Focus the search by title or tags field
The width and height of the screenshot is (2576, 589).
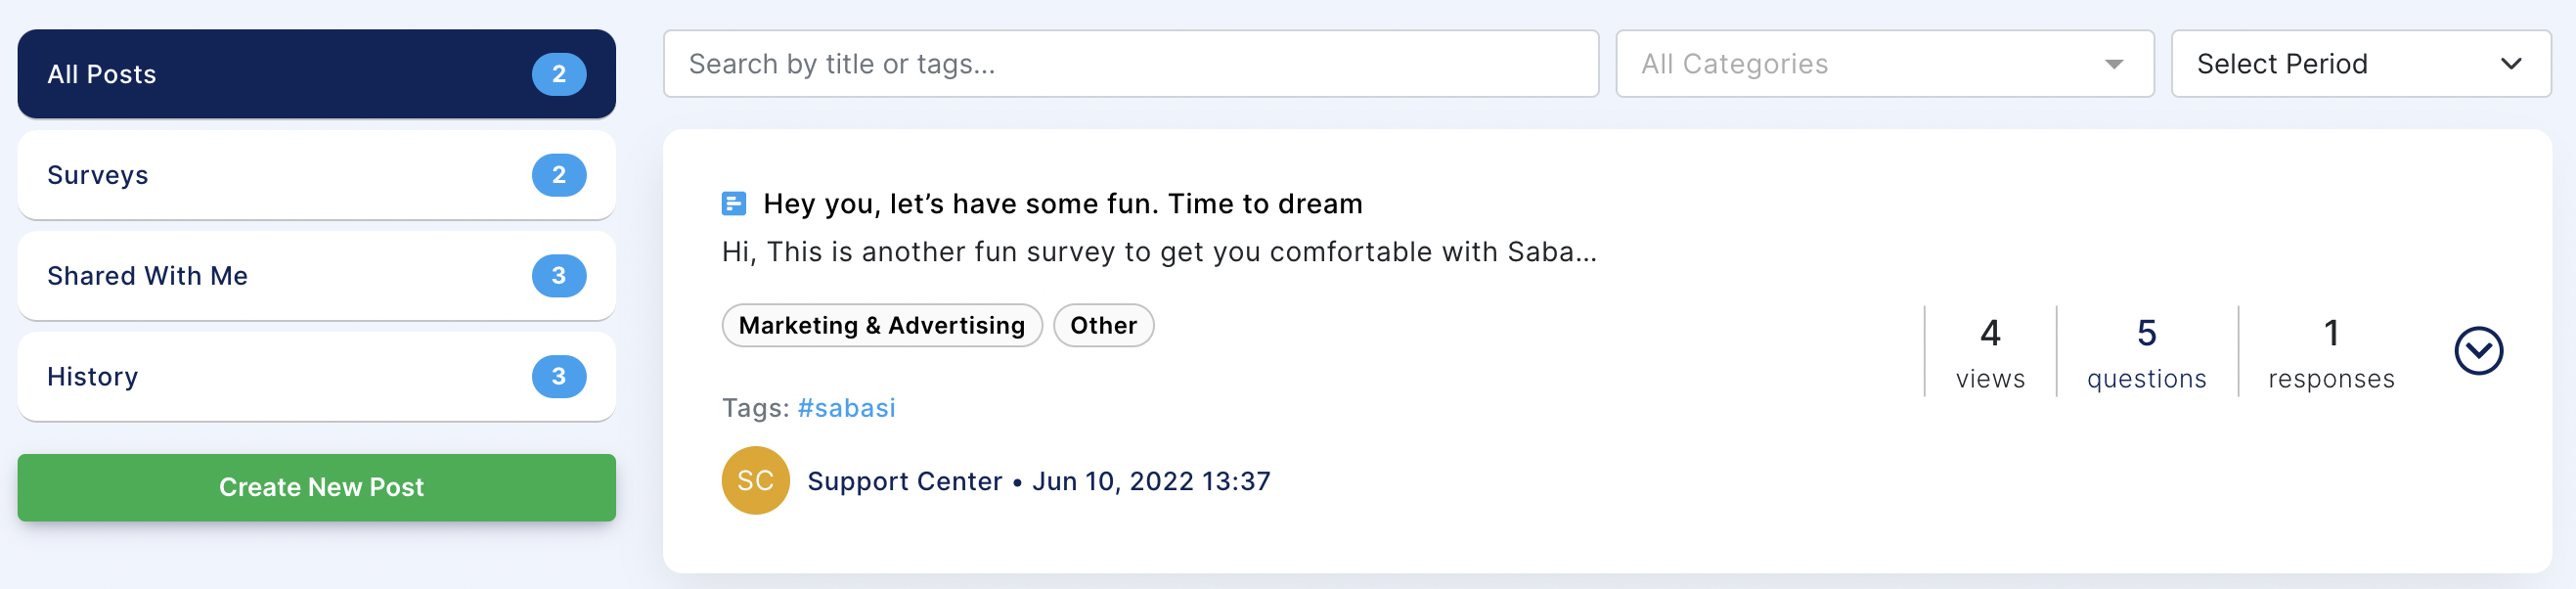pyautogui.click(x=1130, y=64)
